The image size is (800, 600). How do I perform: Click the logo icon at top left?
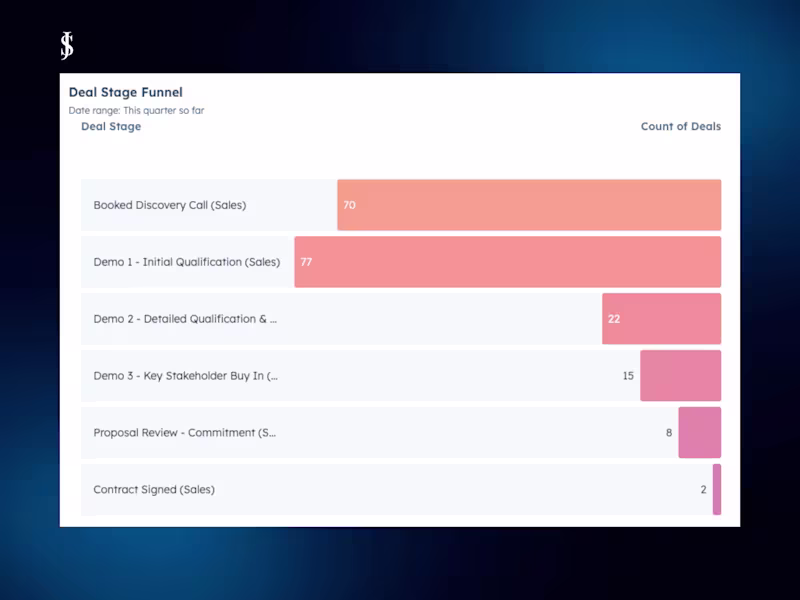[x=67, y=45]
